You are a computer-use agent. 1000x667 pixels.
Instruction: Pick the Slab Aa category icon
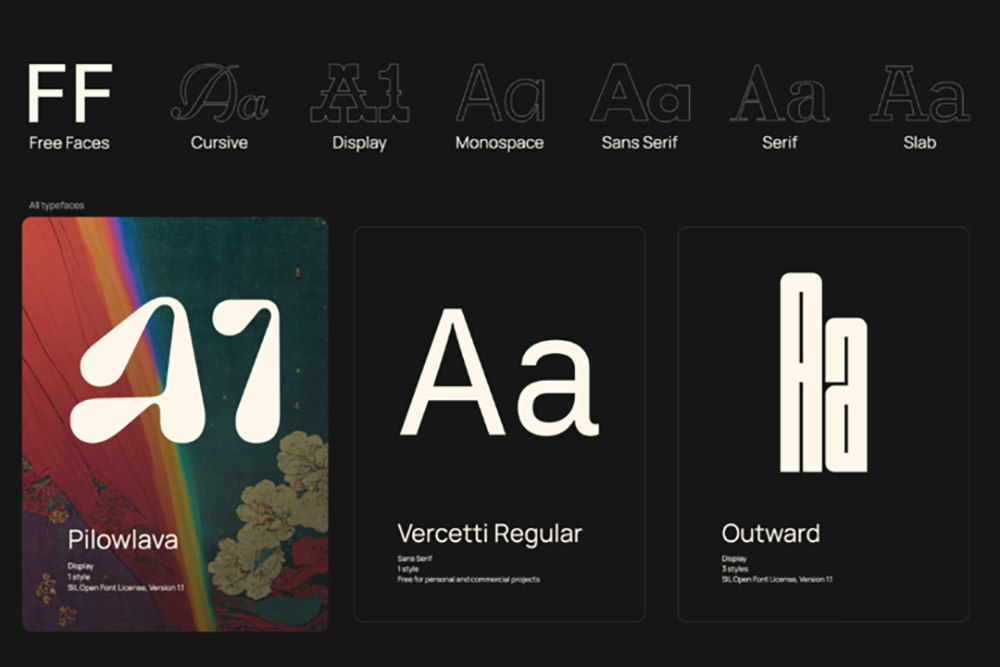pos(920,92)
